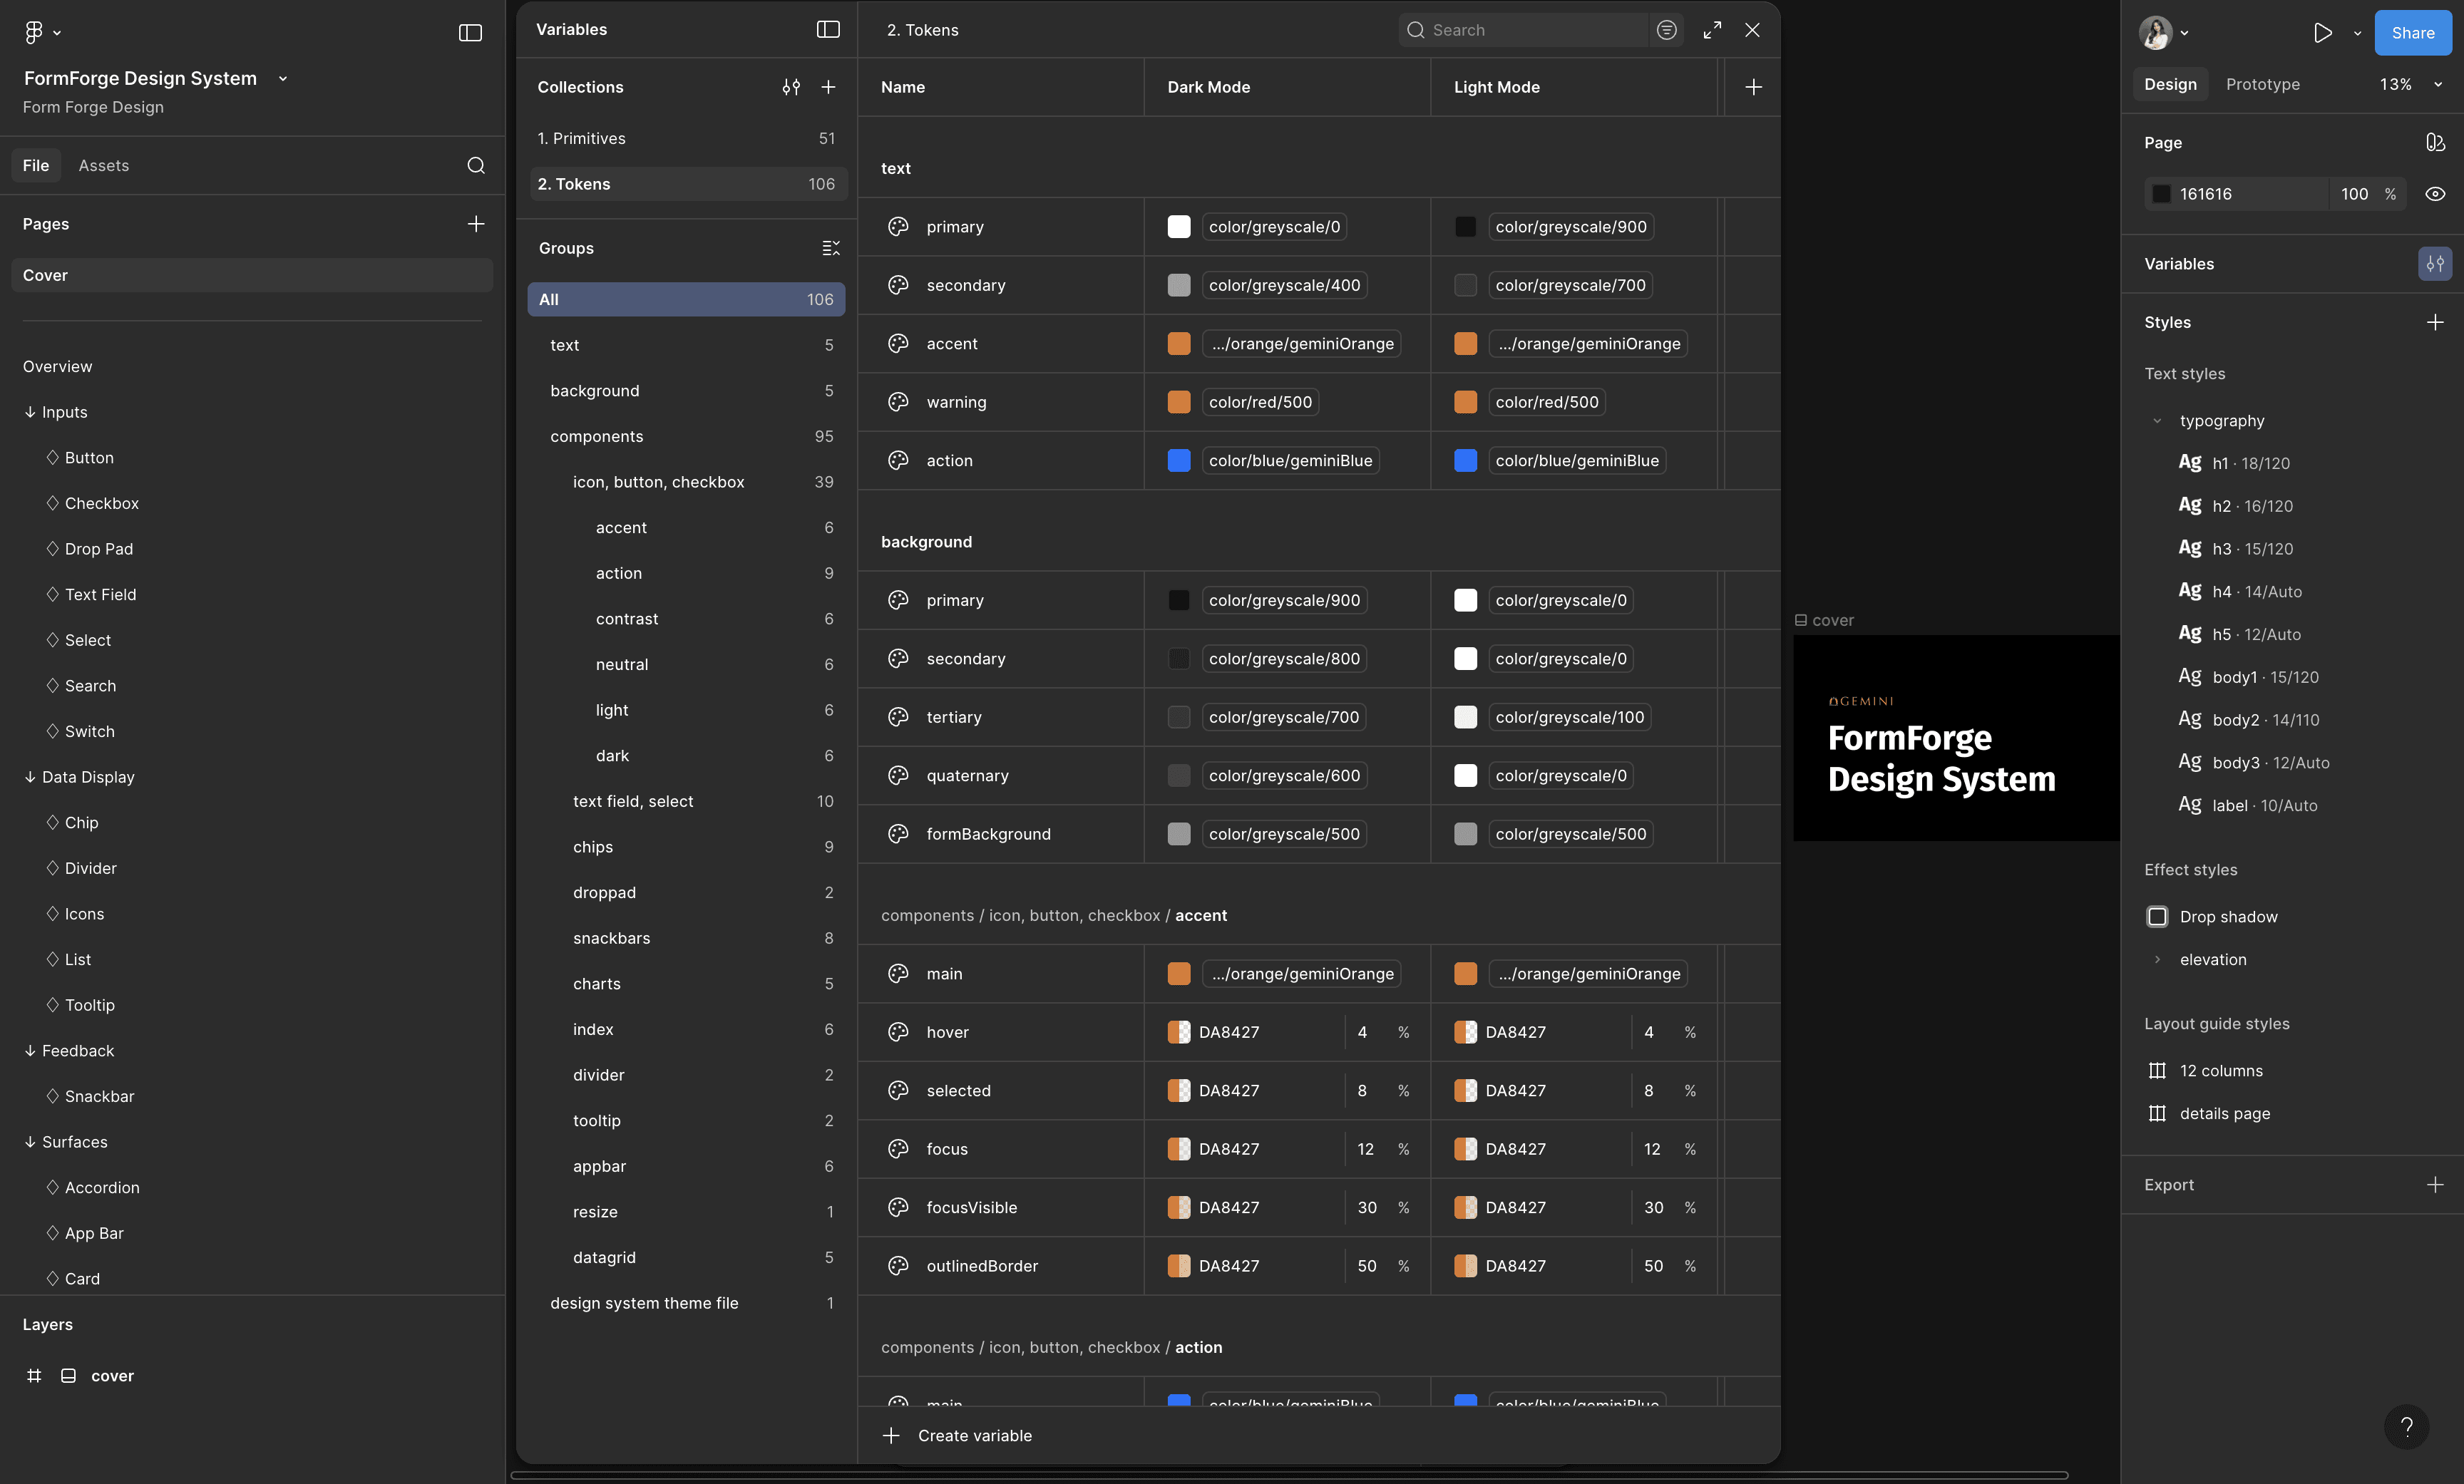Open the Variables settings icon in the Design panel
Image resolution: width=2464 pixels, height=1484 pixels.
point(2434,264)
